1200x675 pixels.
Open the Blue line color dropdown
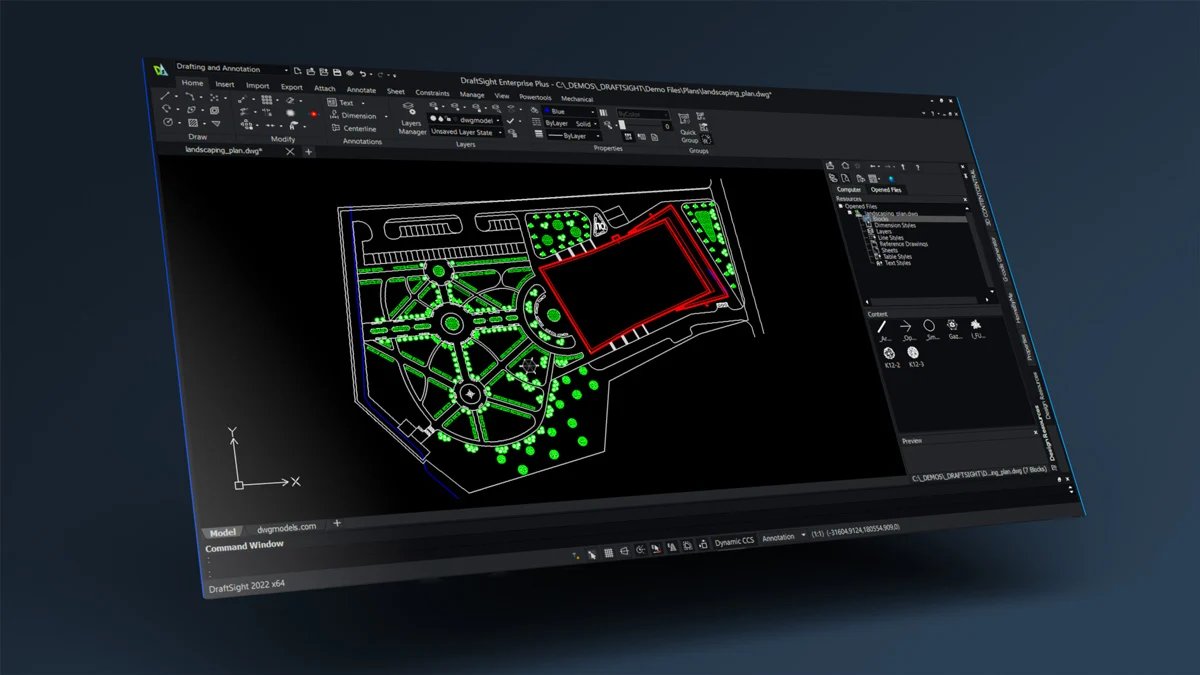click(569, 112)
